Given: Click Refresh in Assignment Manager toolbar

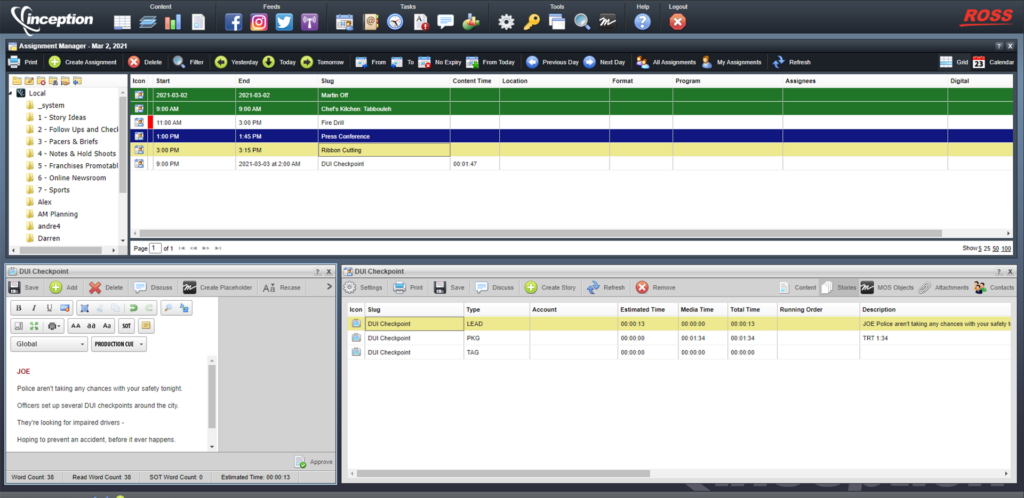Looking at the screenshot, I should (x=792, y=62).
